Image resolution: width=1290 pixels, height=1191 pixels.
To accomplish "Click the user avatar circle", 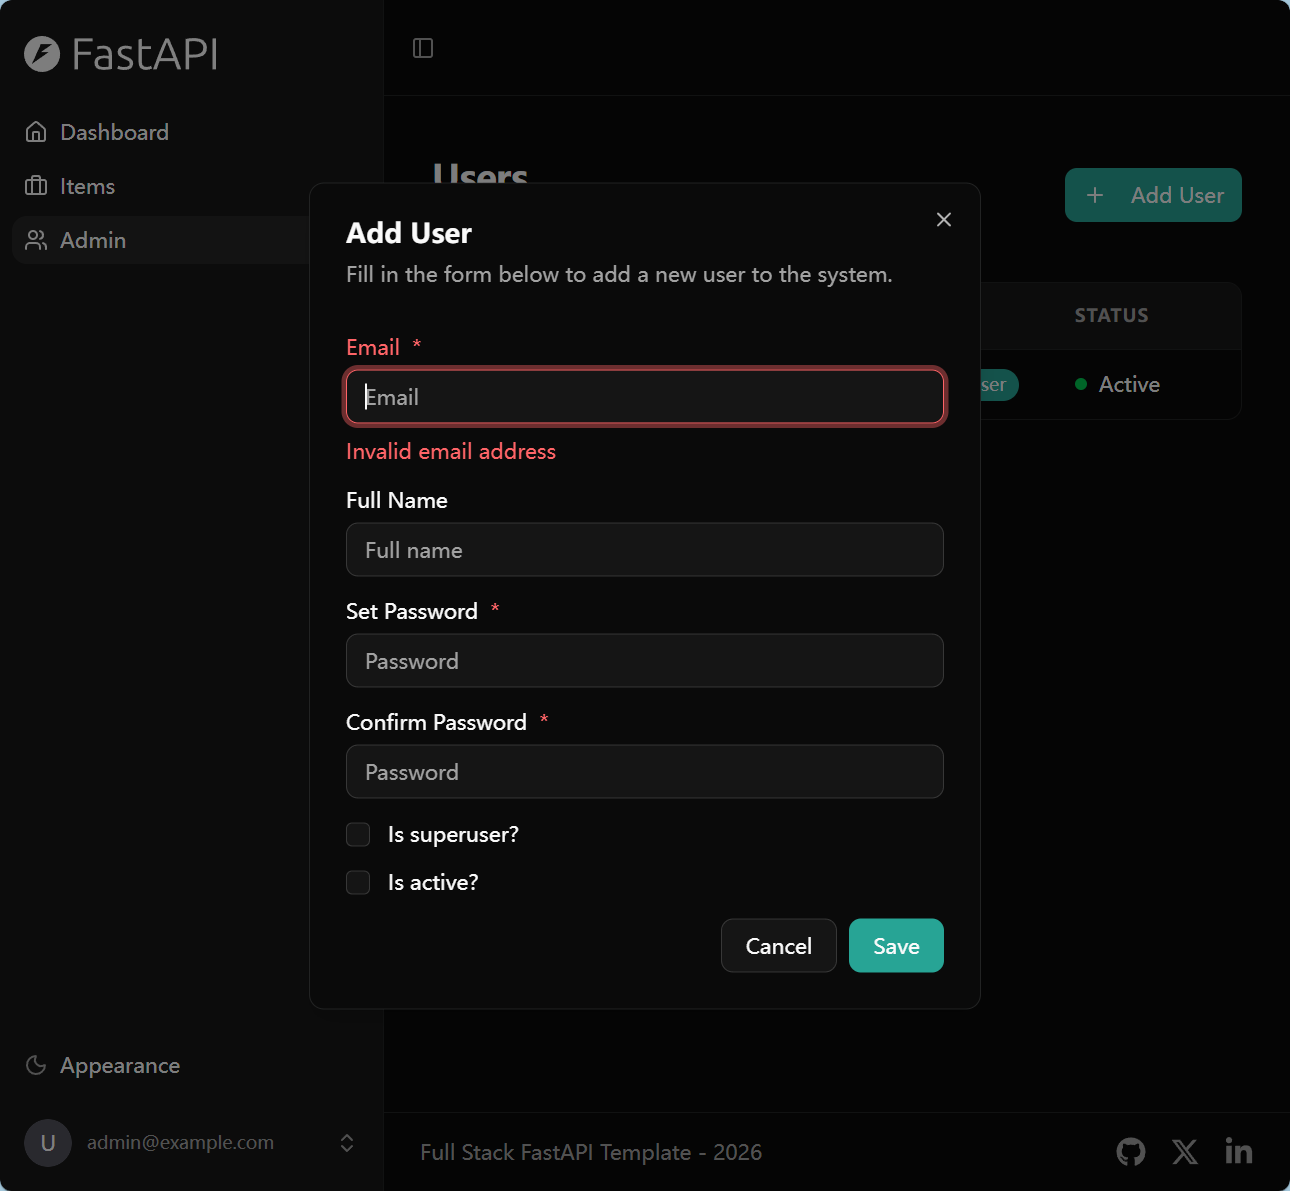I will point(48,1143).
